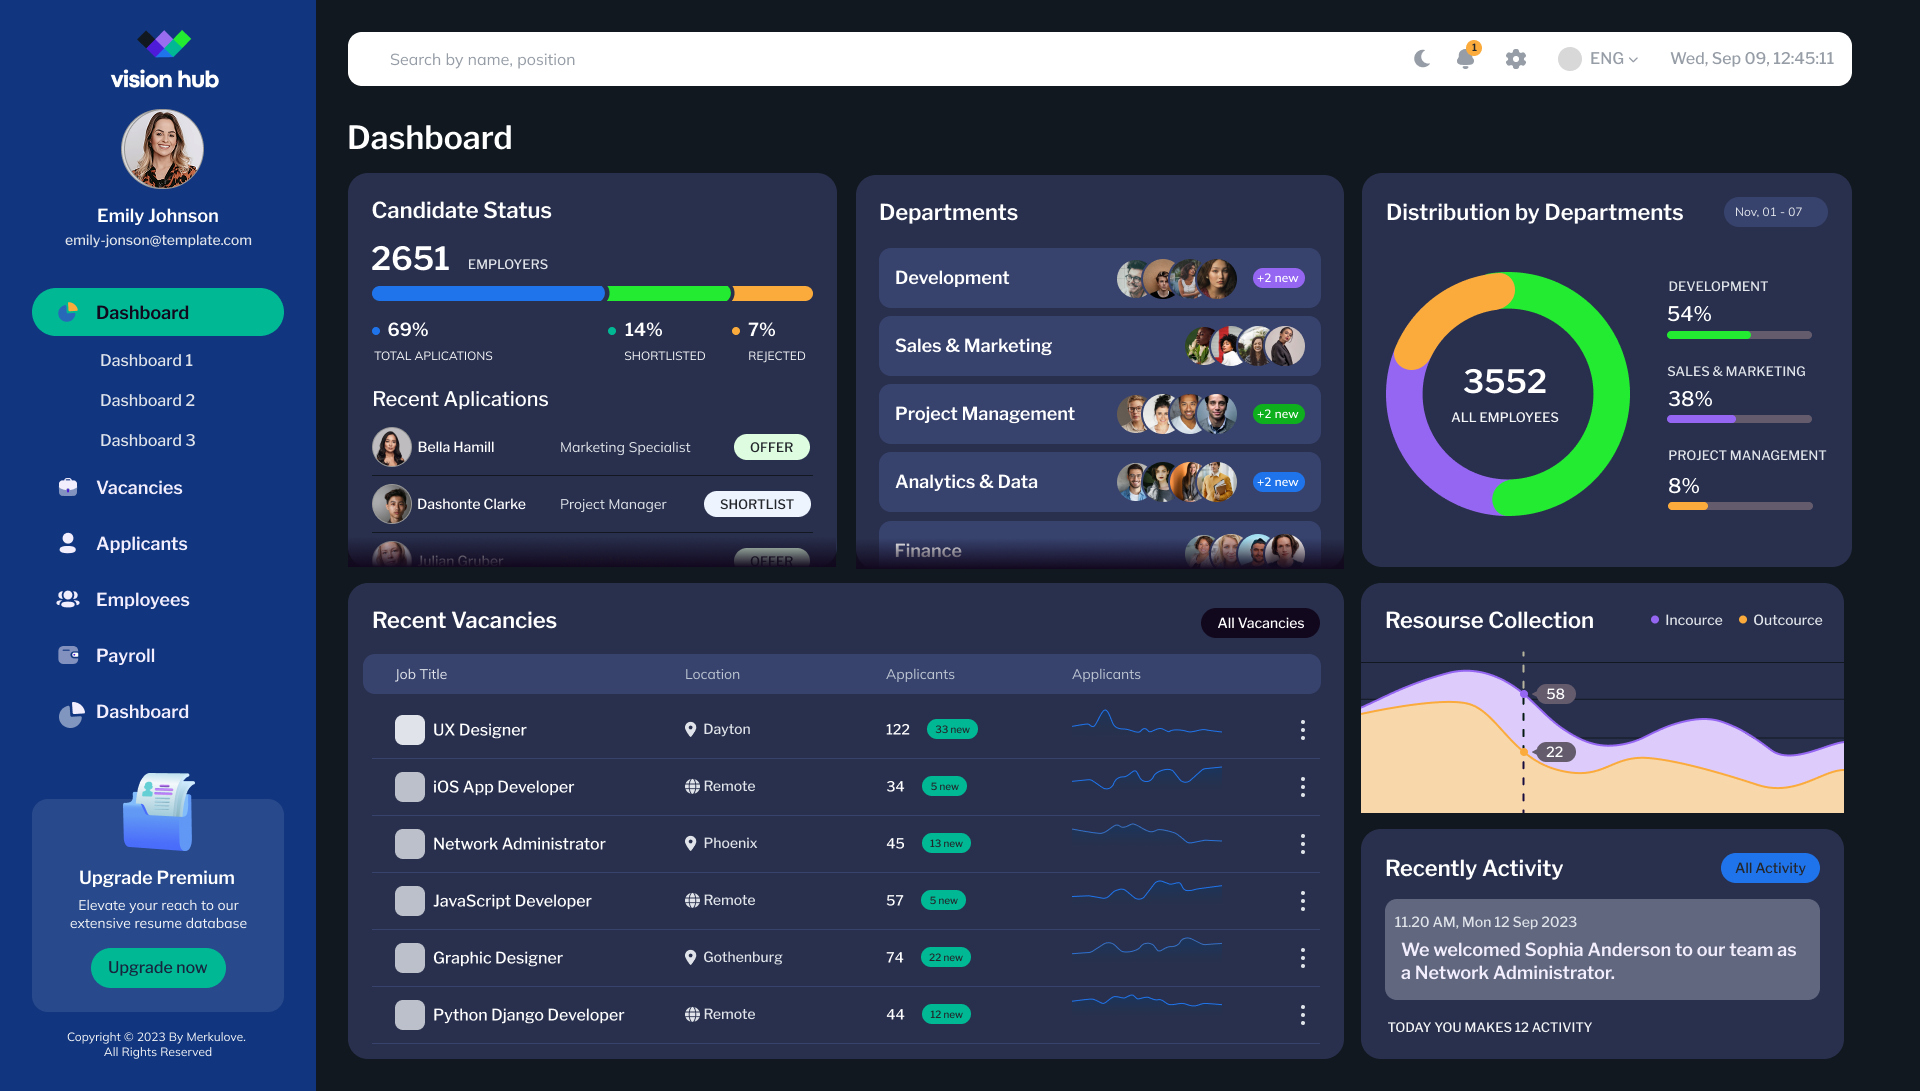Click +2 new badge in Development
Viewport: 1920px width, 1091px height.
[x=1279, y=278]
